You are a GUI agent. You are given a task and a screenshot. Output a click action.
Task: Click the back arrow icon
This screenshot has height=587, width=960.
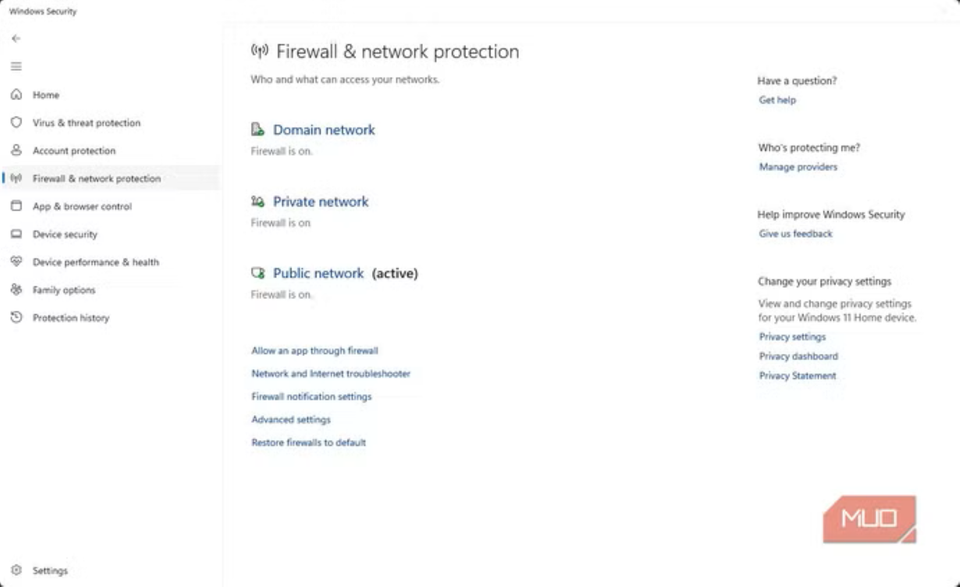click(16, 38)
